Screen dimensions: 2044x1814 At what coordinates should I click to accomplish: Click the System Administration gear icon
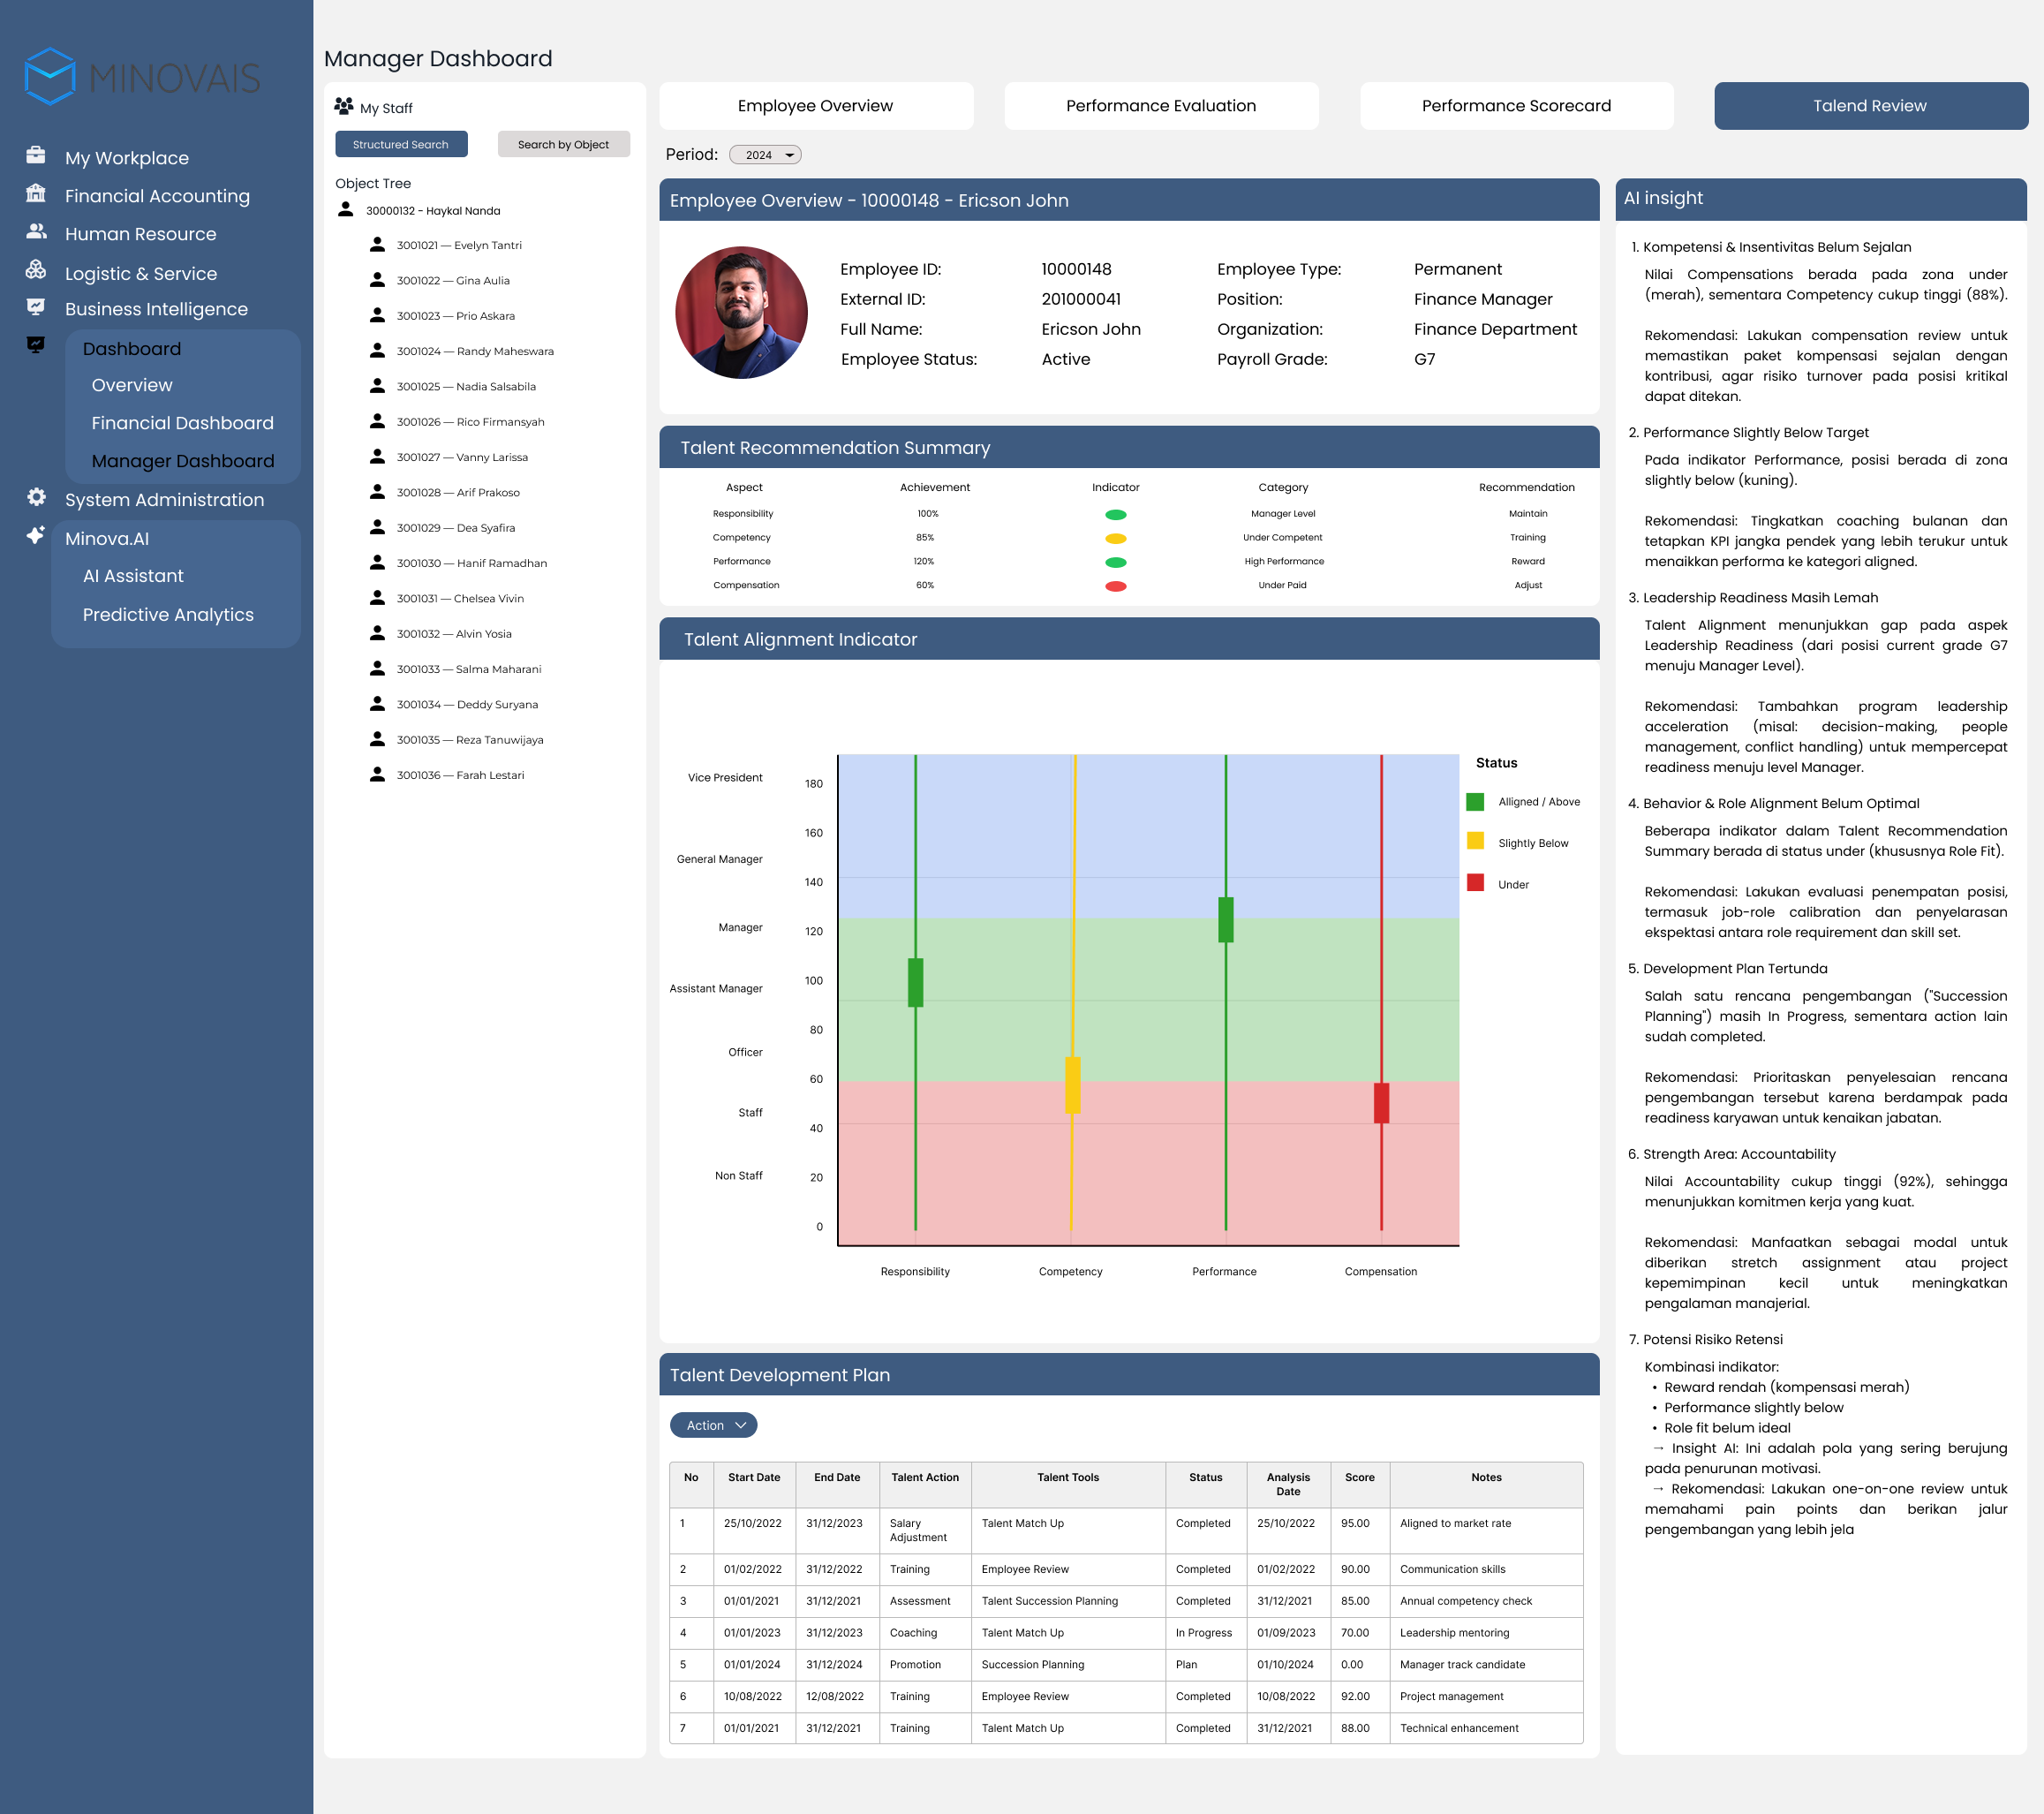tap(36, 497)
